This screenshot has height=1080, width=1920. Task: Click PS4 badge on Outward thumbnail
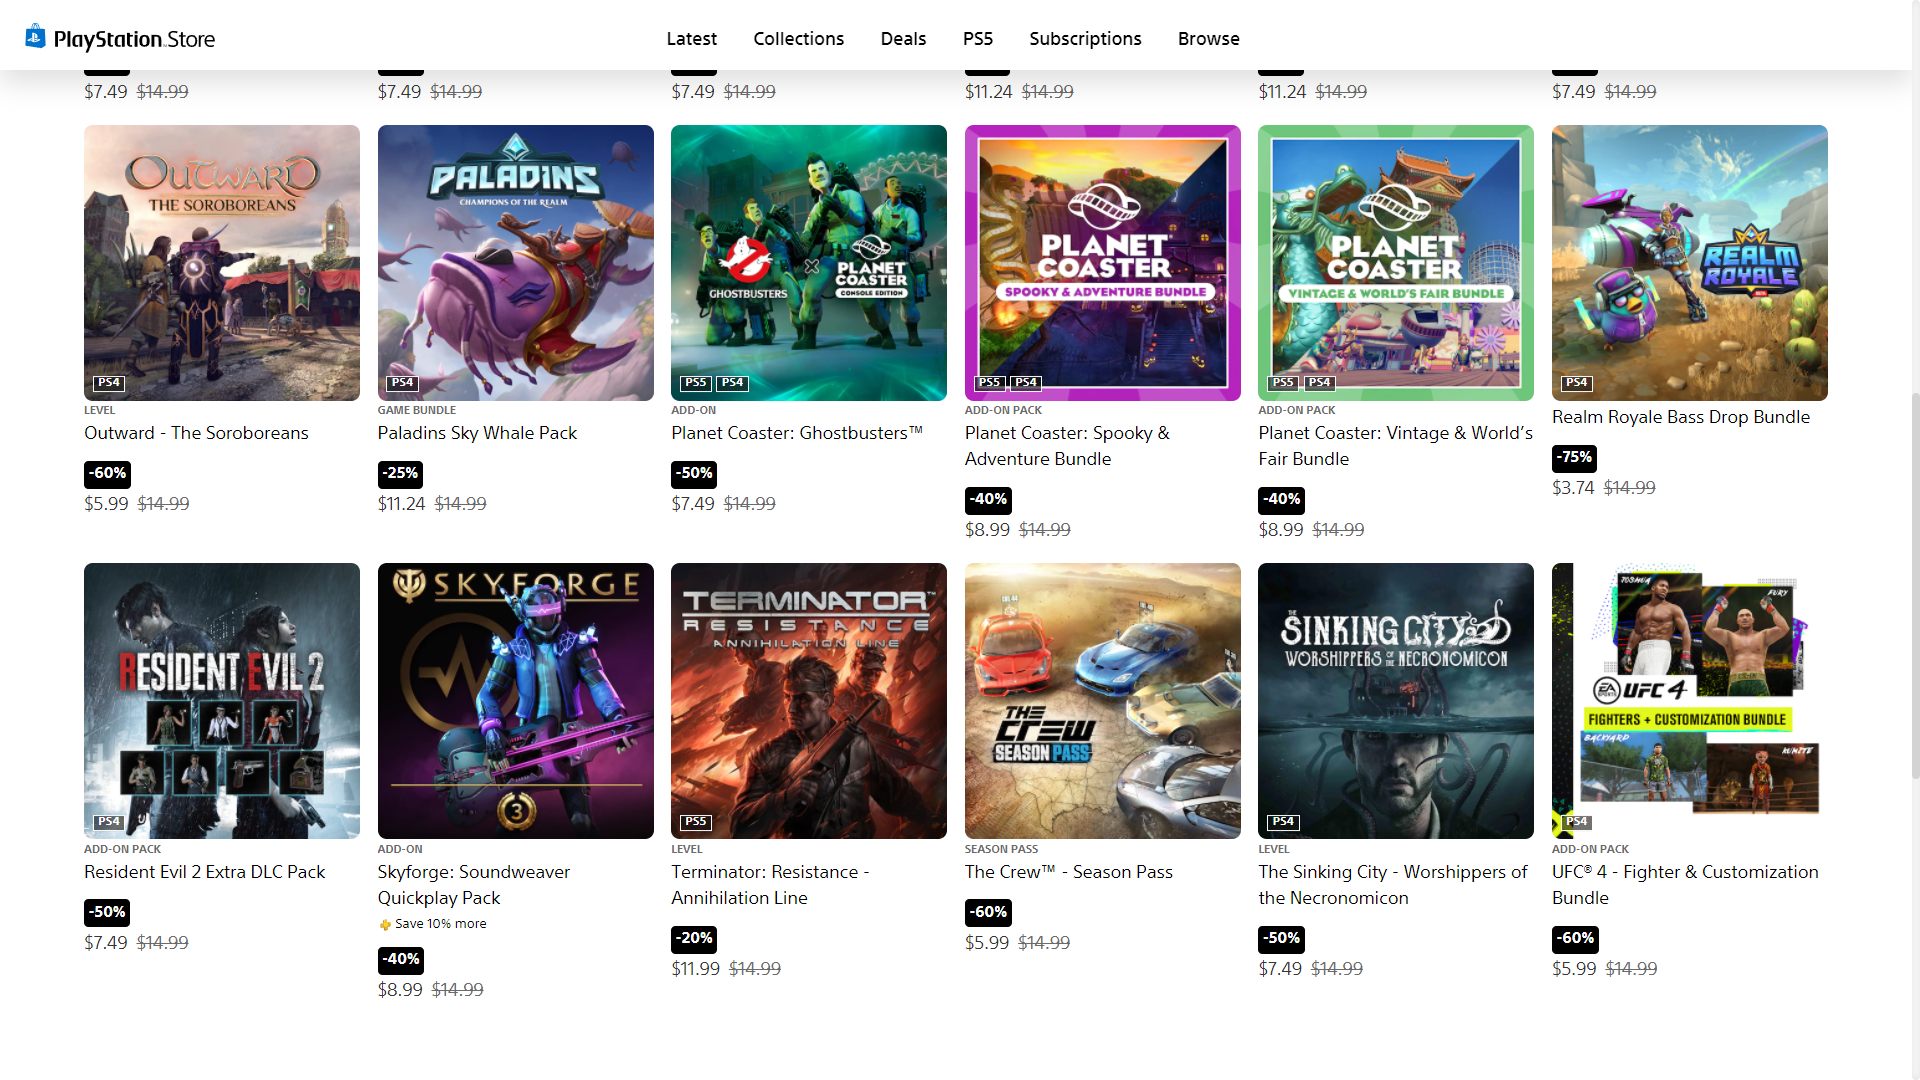point(108,383)
